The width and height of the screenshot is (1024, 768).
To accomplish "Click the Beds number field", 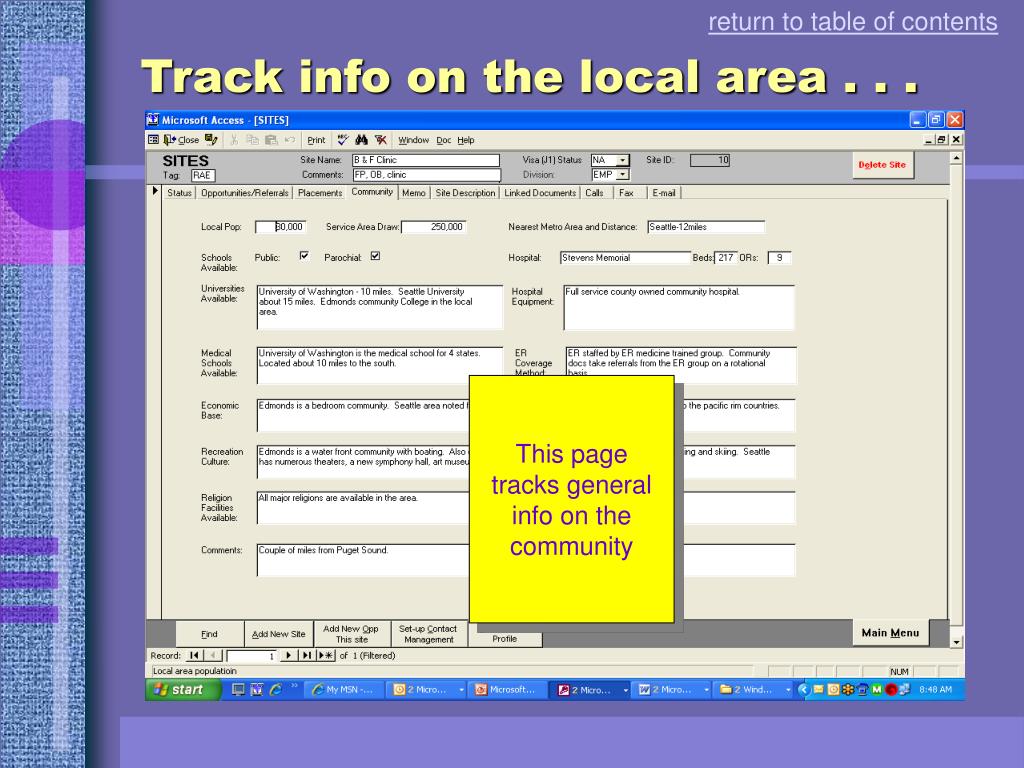I will (x=726, y=257).
